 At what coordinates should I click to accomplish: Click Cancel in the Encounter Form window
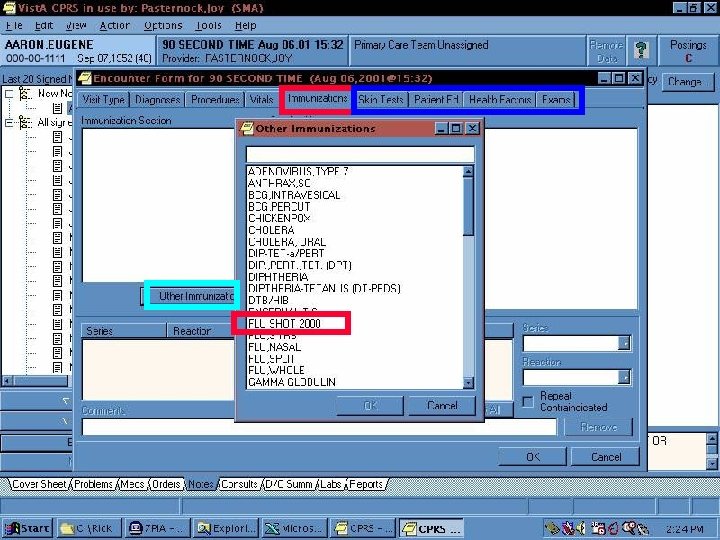coord(606,457)
